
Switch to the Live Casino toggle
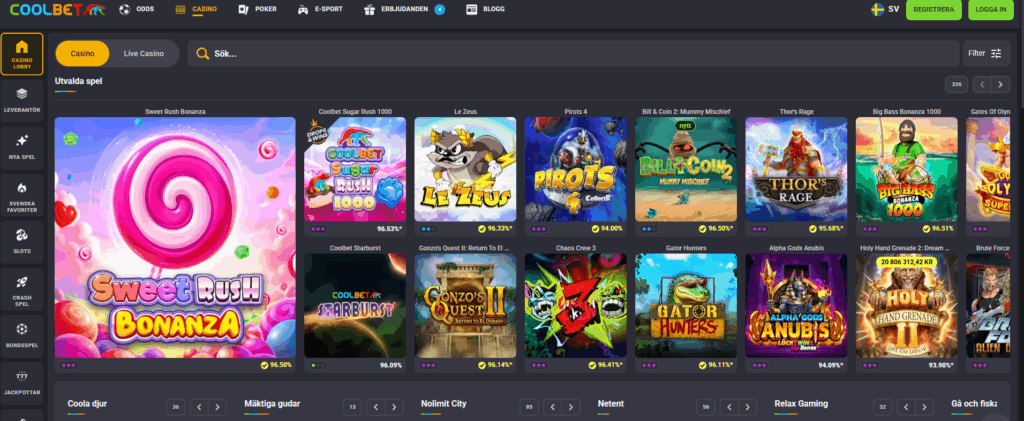pos(145,53)
